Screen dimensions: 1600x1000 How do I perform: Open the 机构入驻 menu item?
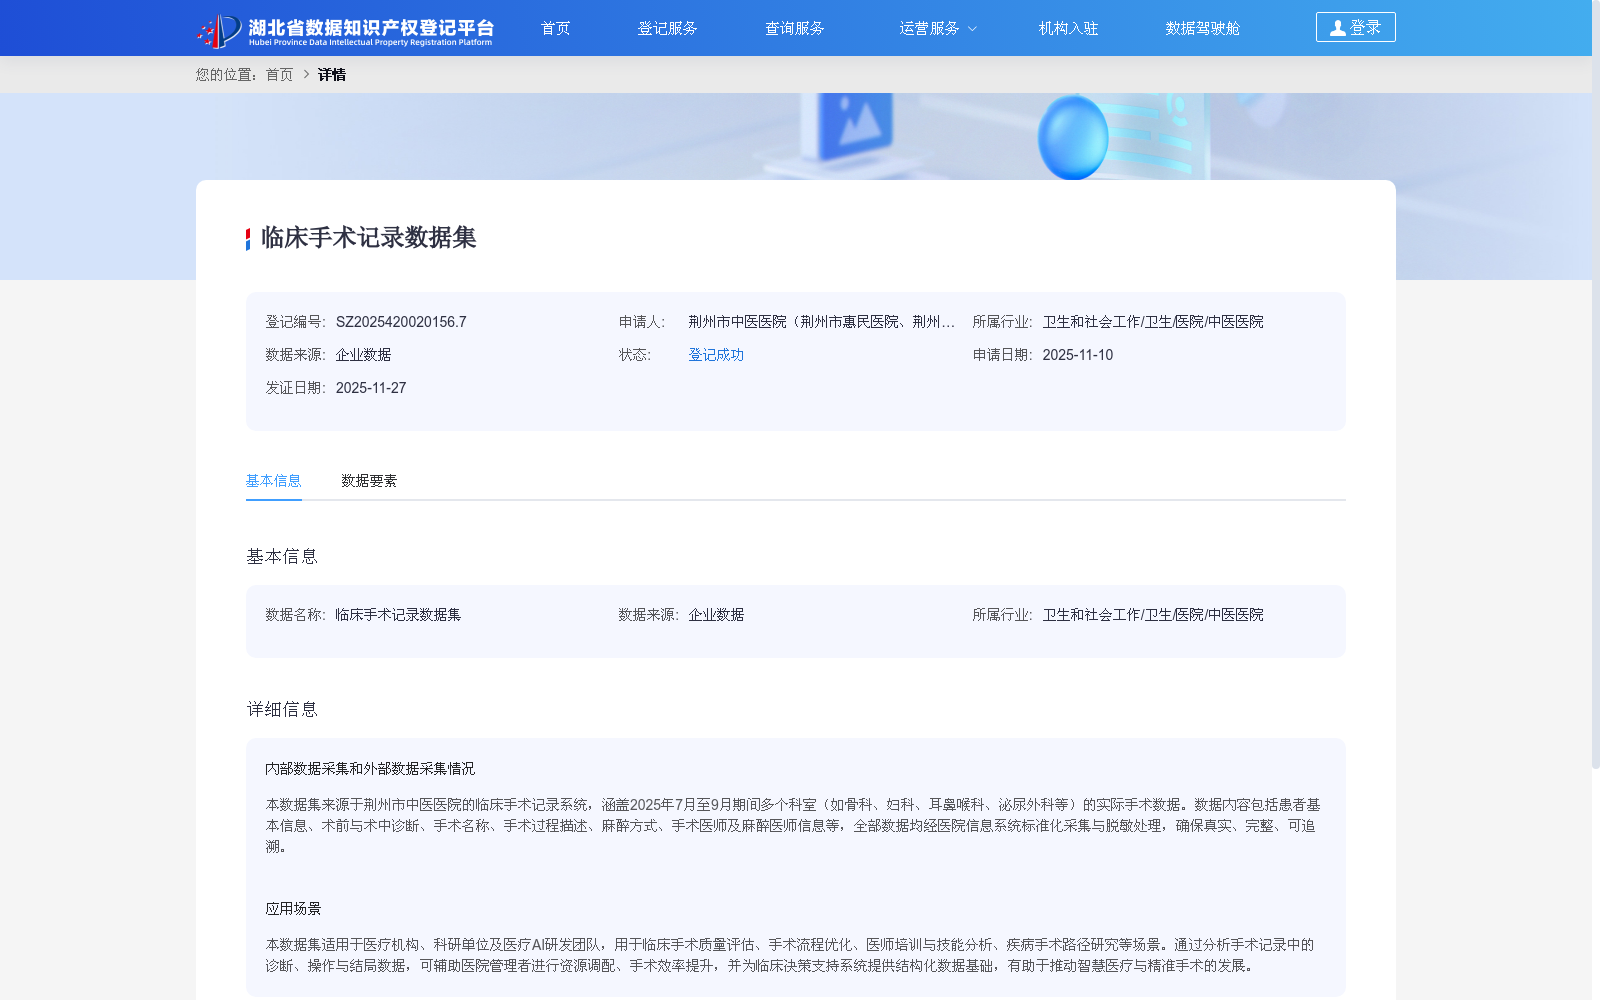point(1068,28)
